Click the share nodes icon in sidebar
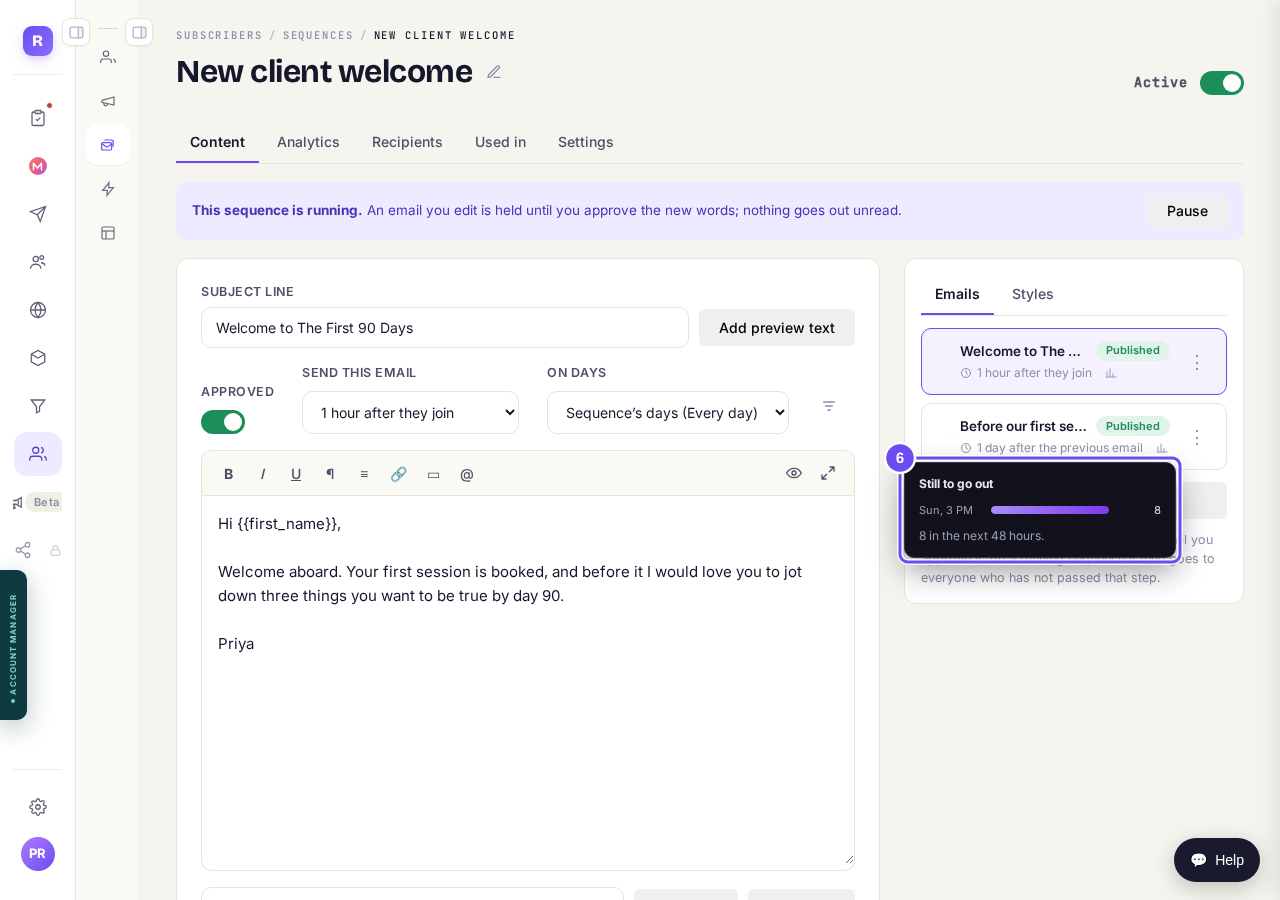Image resolution: width=1280 pixels, height=900 pixels. pos(23,550)
